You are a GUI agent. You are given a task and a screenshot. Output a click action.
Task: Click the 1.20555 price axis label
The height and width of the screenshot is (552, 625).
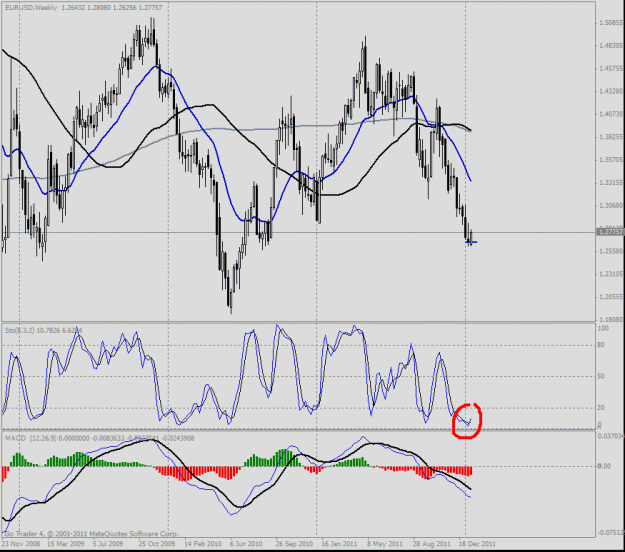click(611, 297)
